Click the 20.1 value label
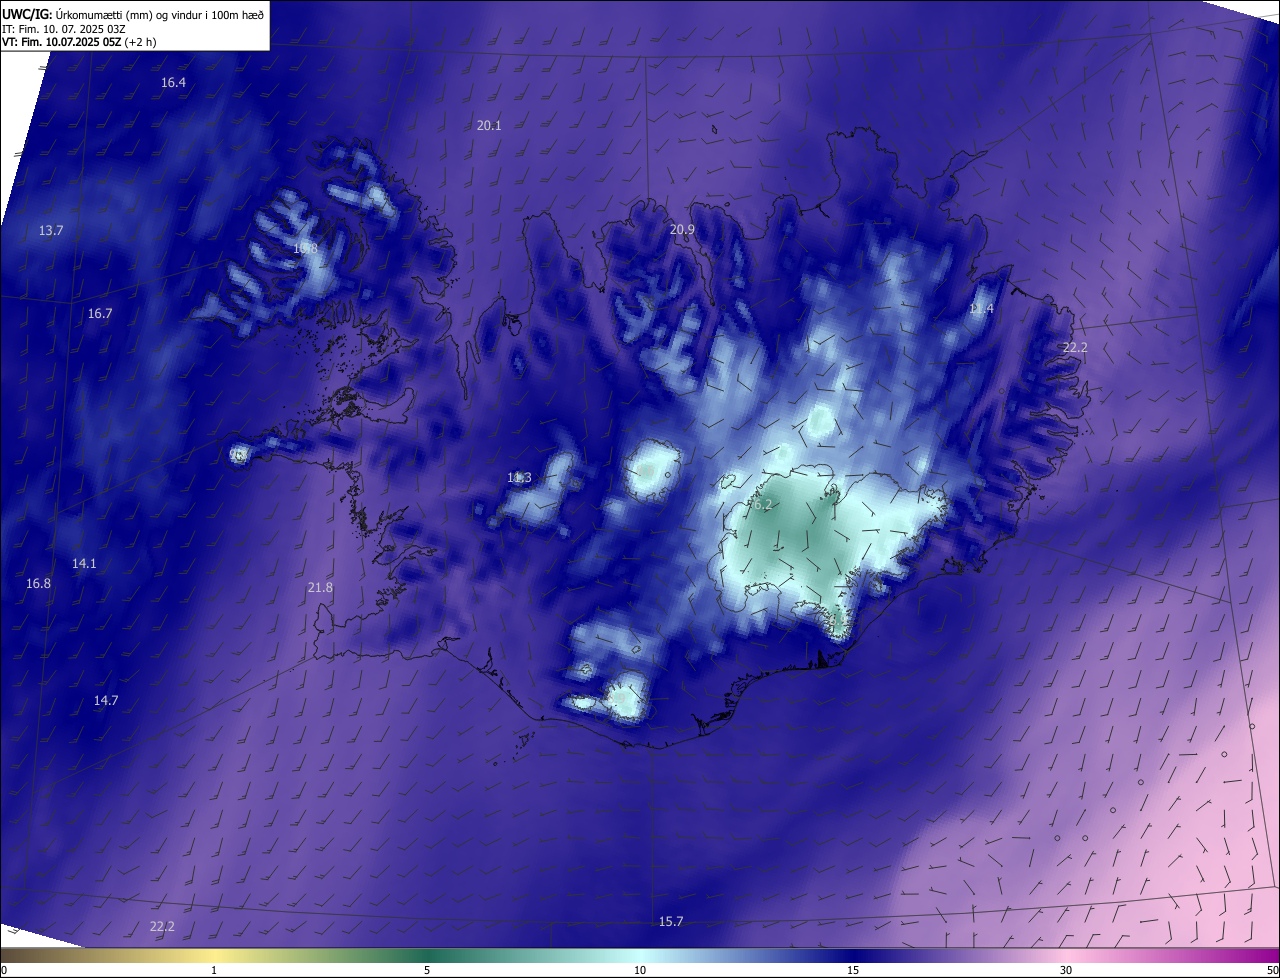 [x=489, y=125]
